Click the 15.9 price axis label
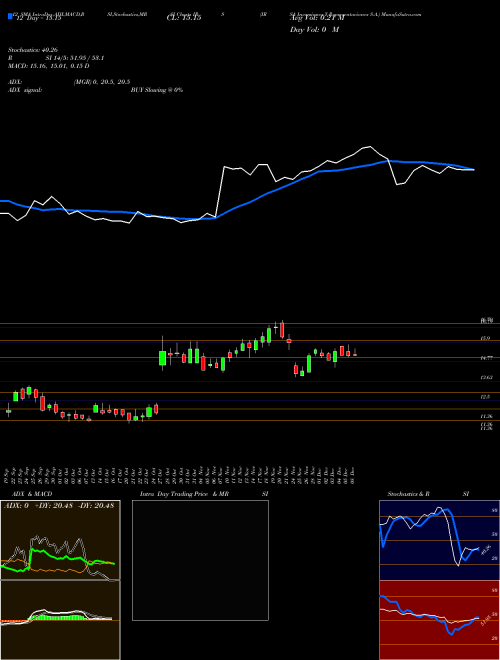The height and width of the screenshot is (660, 500). tap(486, 338)
